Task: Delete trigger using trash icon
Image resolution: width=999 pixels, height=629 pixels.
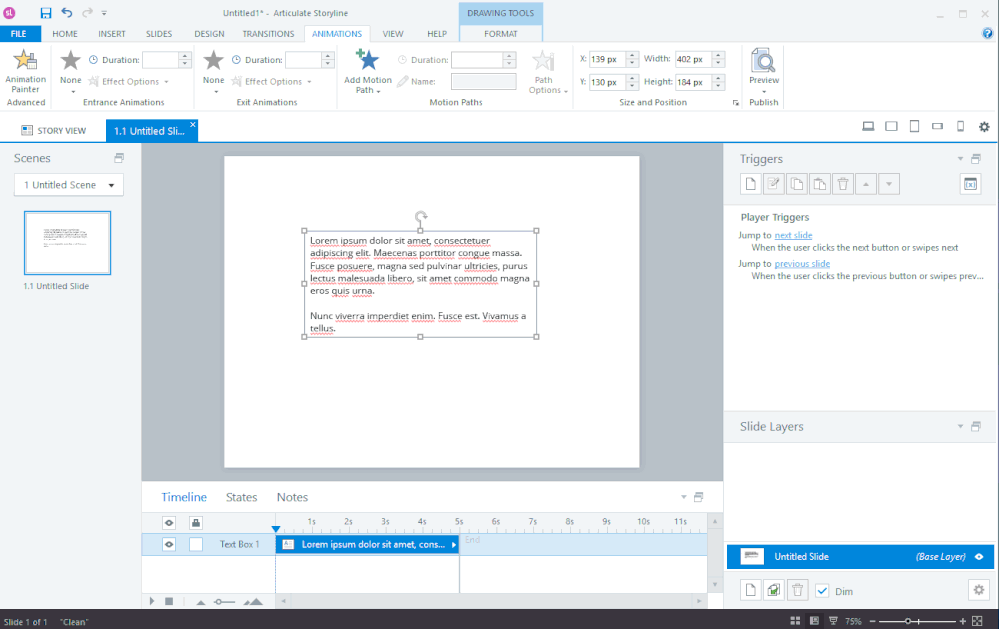Action: [x=842, y=183]
